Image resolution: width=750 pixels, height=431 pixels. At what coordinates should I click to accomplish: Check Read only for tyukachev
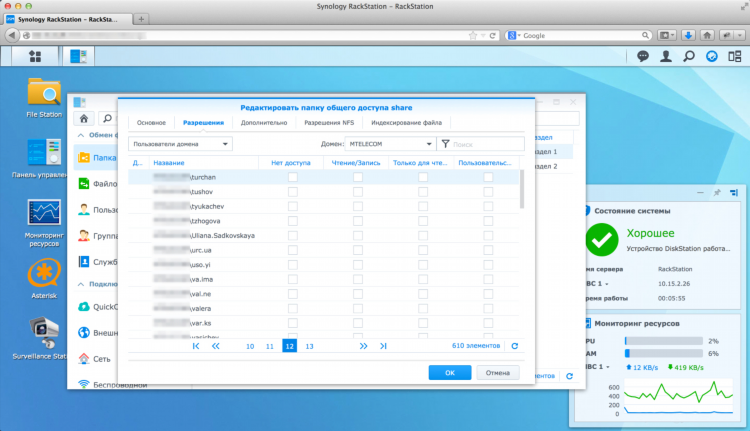423,206
